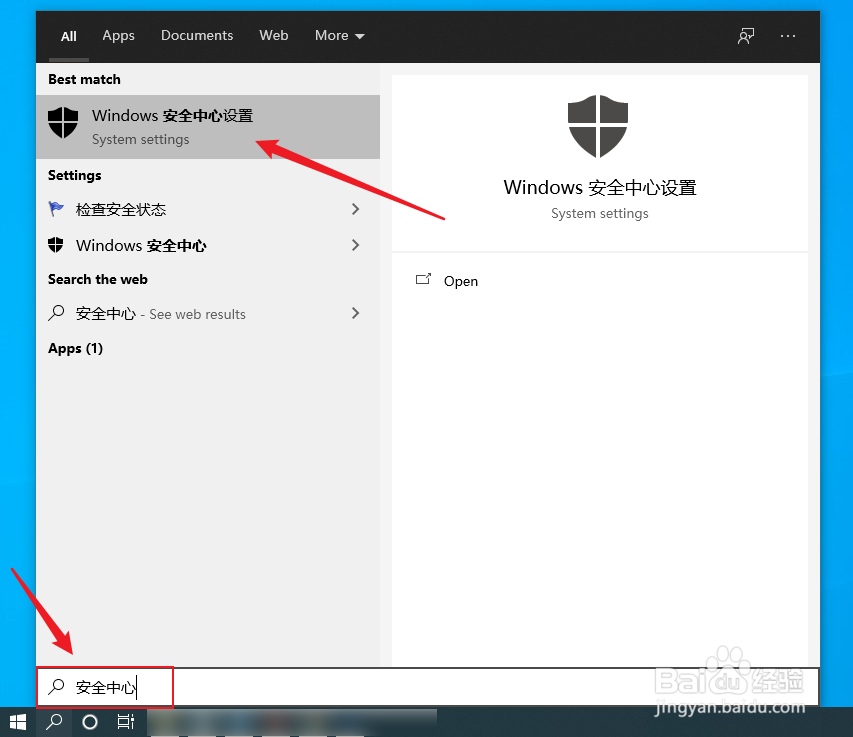Screen dimensions: 853x737
Task: Switch to the All tab
Action: [69, 36]
